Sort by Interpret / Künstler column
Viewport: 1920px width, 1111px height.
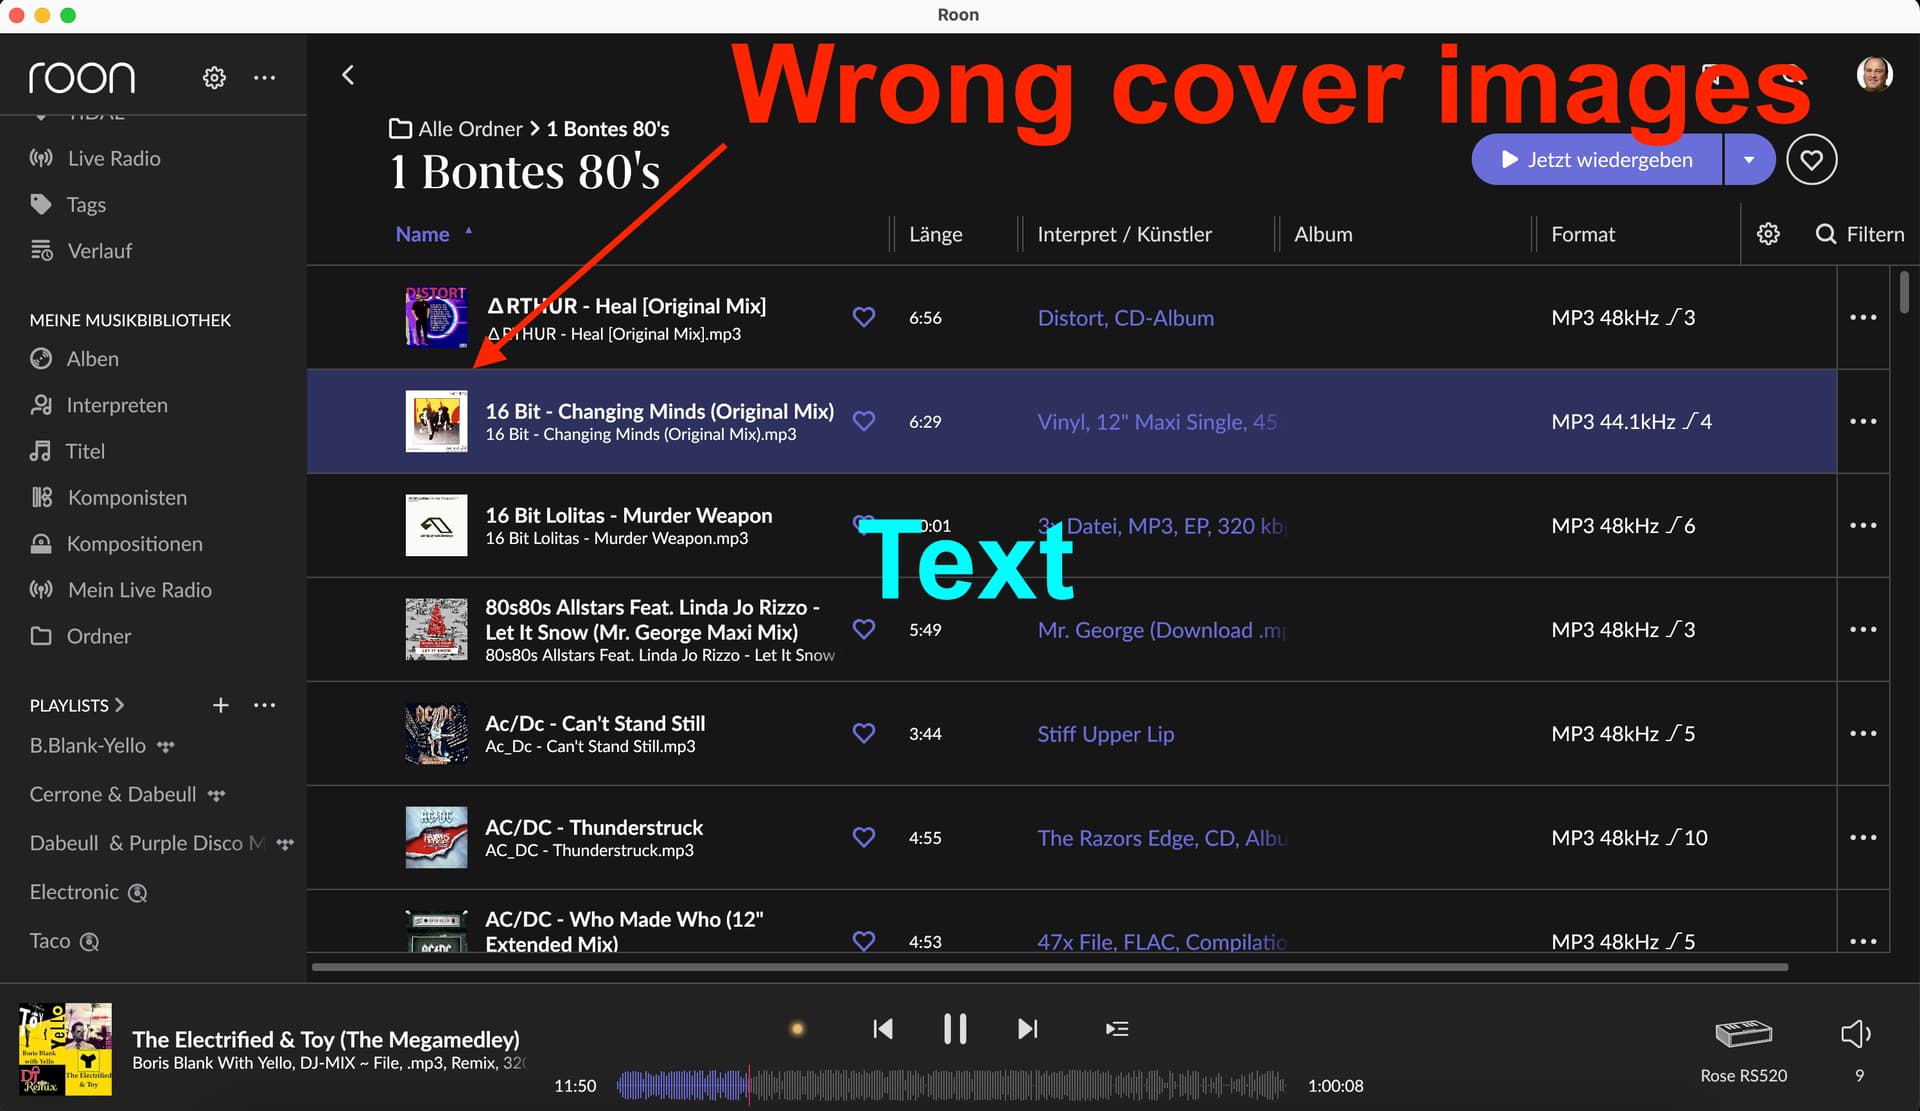[x=1124, y=234]
